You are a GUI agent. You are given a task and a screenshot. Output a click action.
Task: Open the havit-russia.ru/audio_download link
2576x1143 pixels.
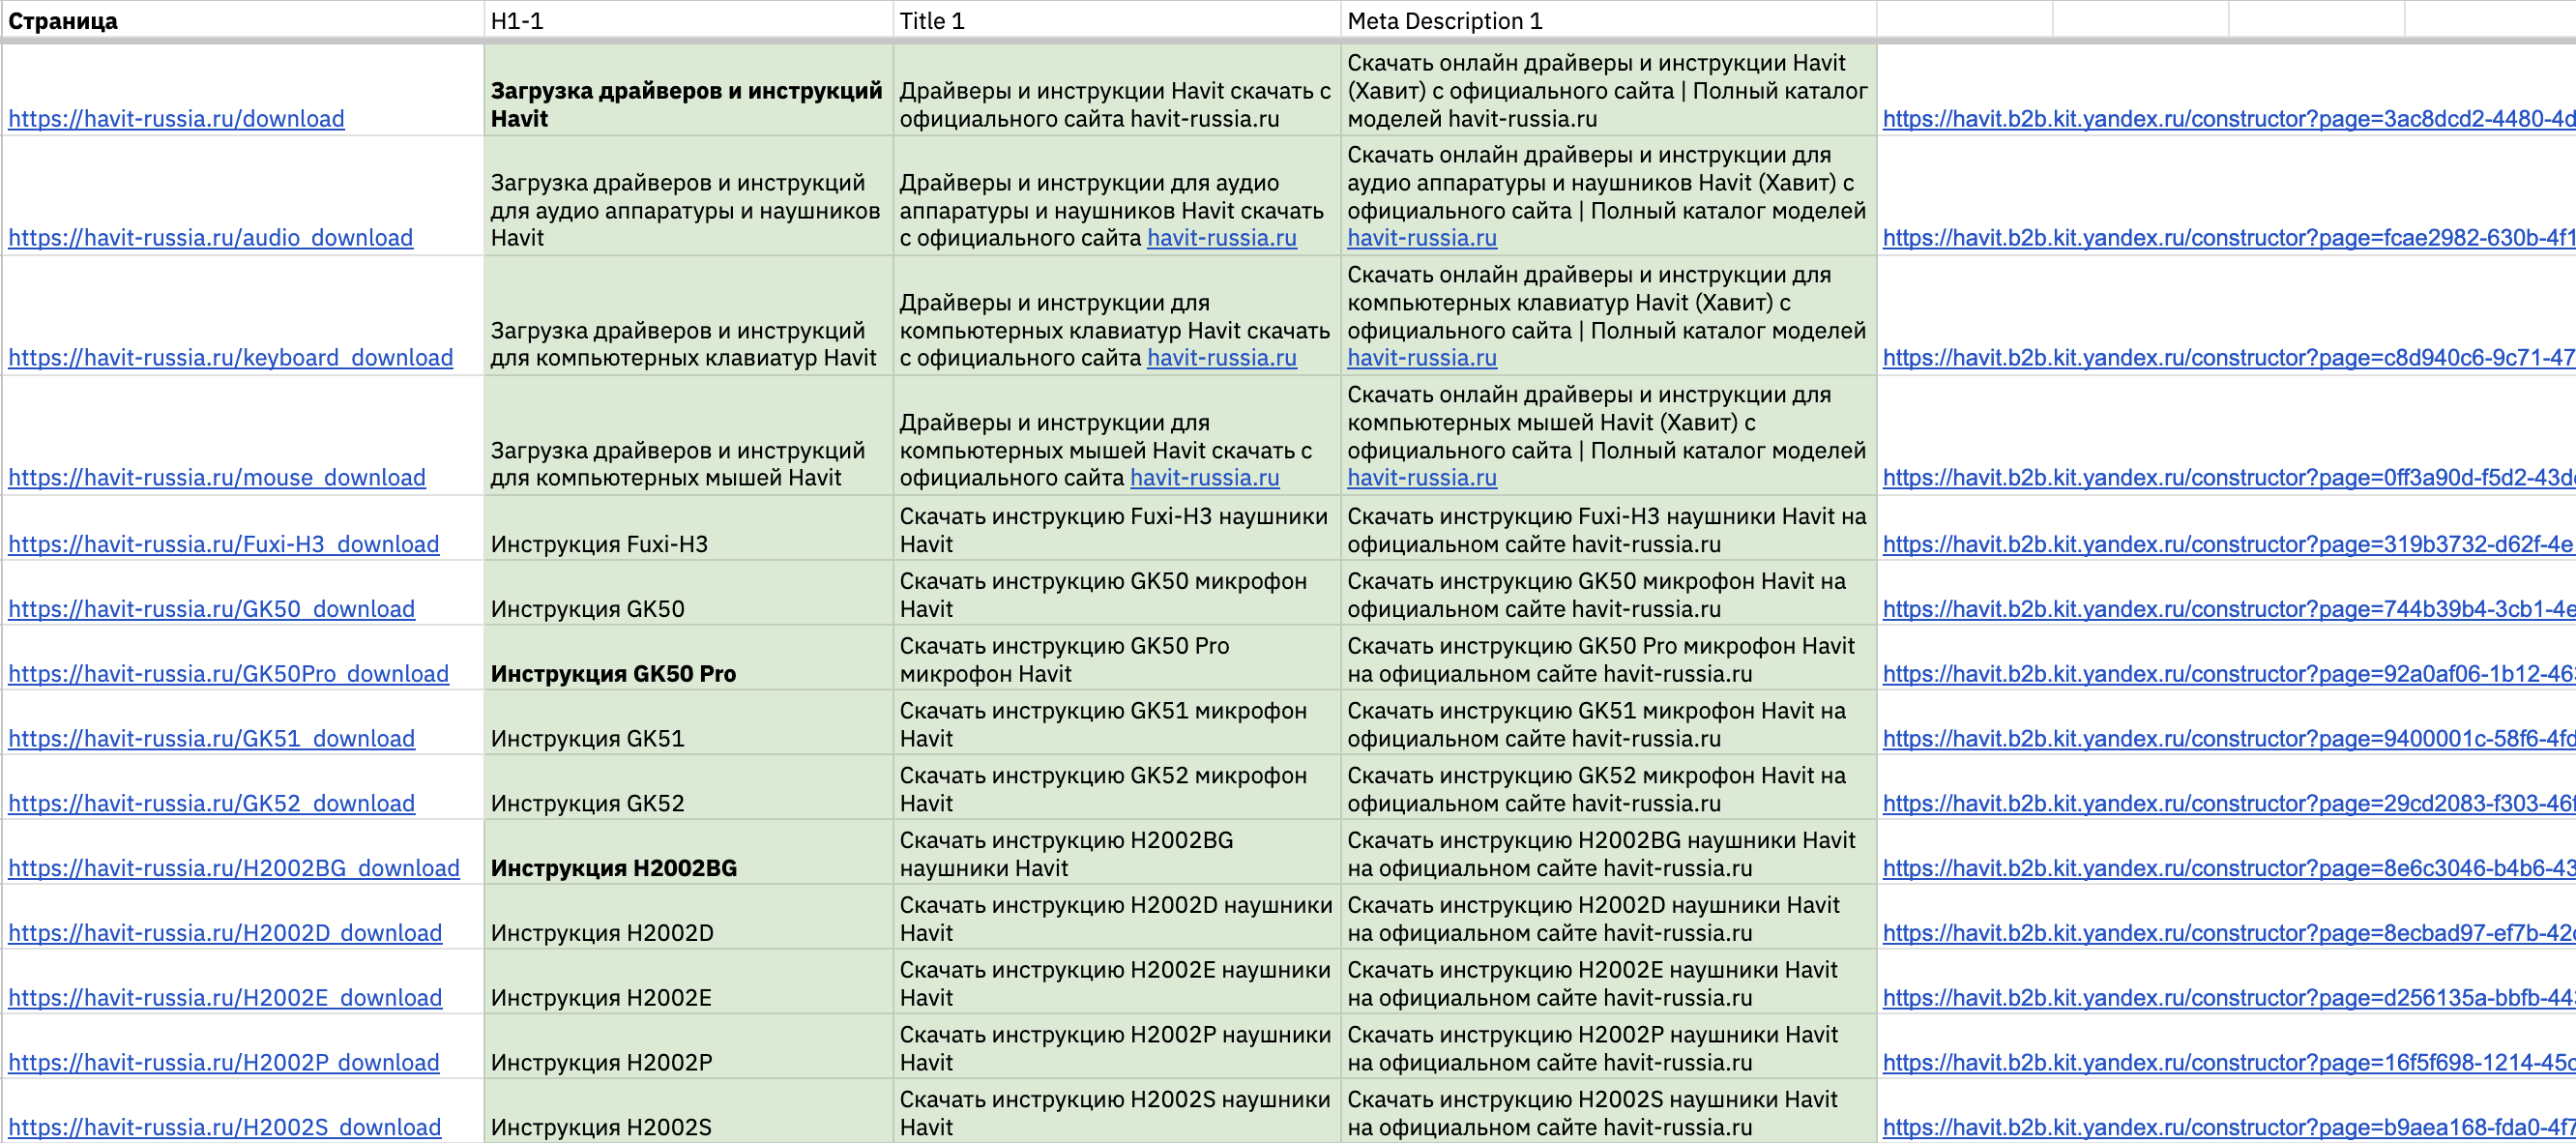210,237
